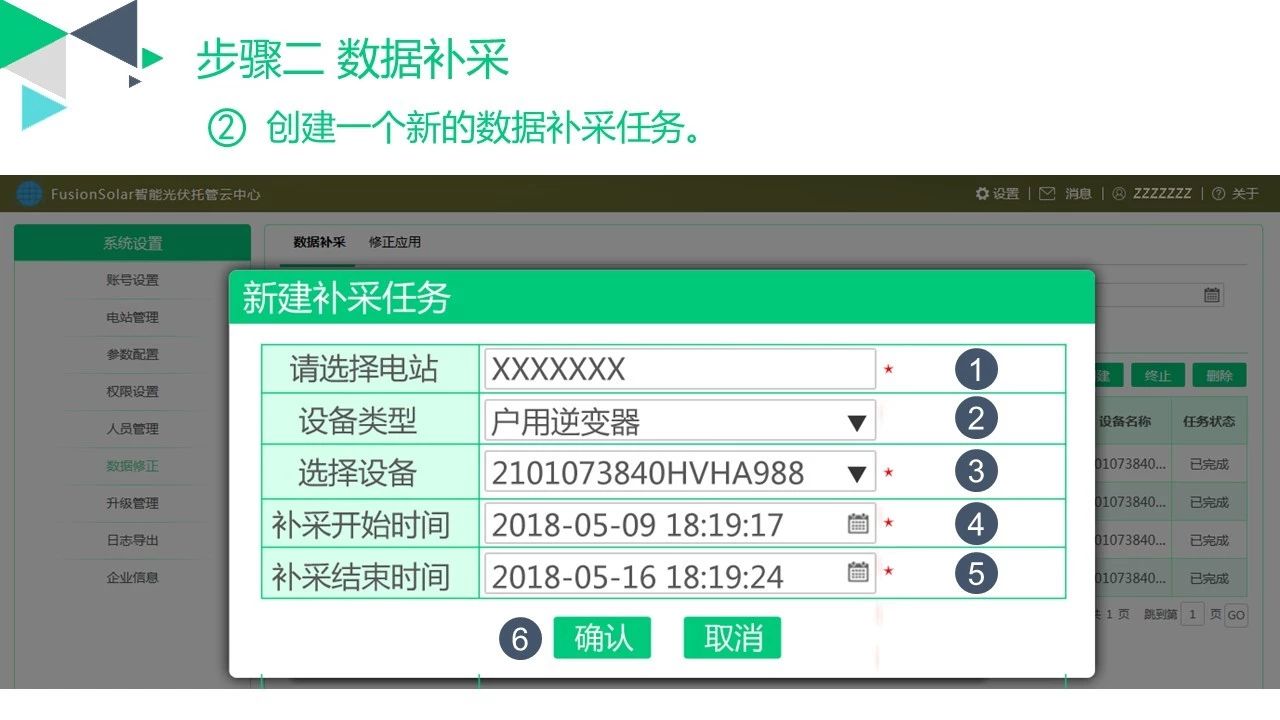Image resolution: width=1280 pixels, height=720 pixels.
Task: Open 电站管理 in the sidebar
Action: click(x=131, y=317)
